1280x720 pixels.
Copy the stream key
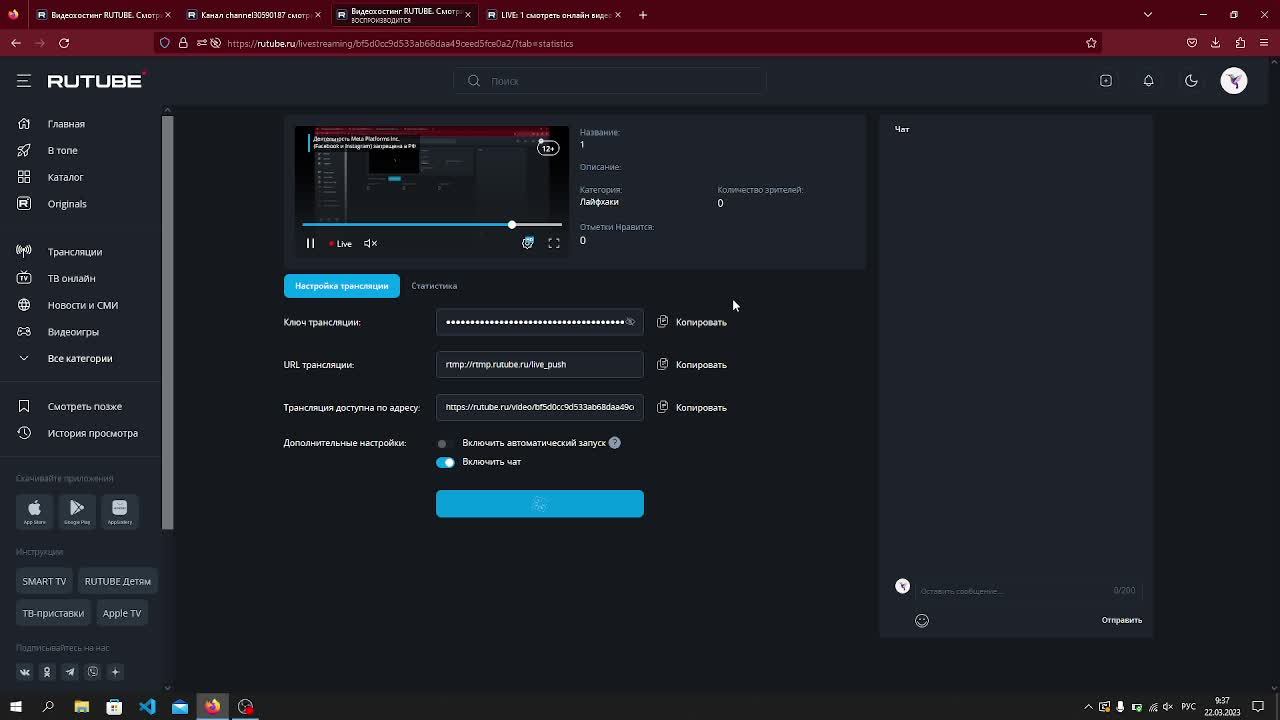click(x=692, y=322)
